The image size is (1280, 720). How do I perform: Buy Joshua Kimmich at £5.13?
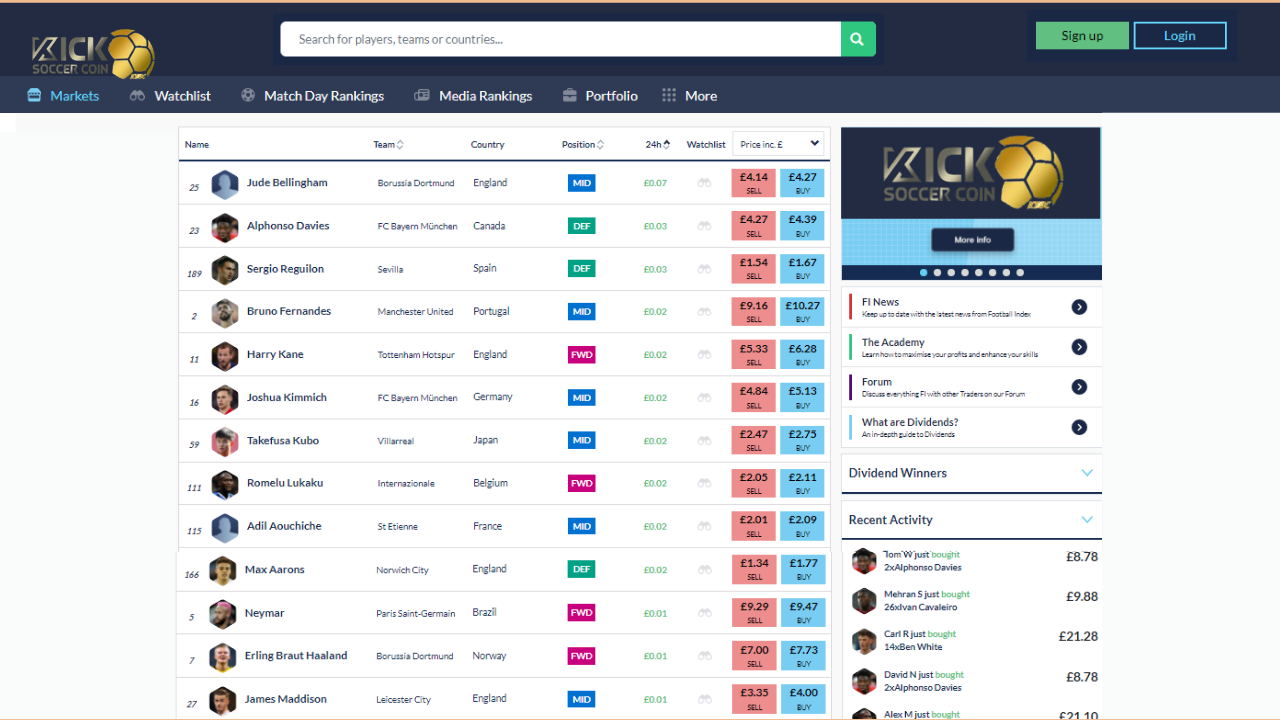(x=803, y=398)
